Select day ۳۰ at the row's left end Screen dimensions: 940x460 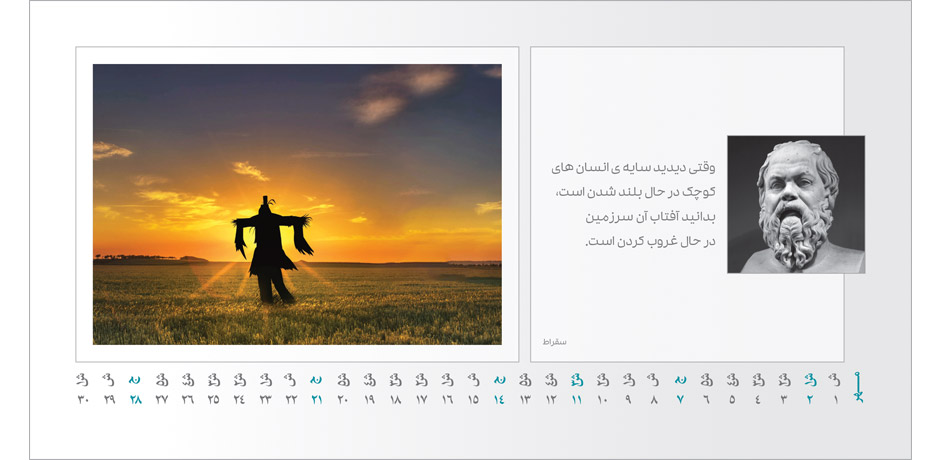[83, 400]
